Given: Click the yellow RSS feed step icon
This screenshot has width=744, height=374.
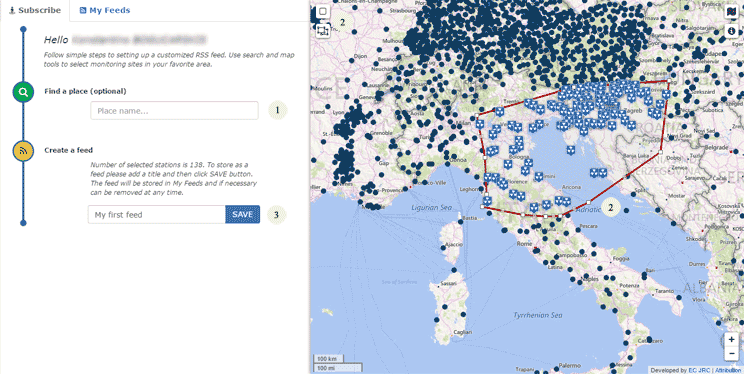Looking at the screenshot, I should coord(23,151).
